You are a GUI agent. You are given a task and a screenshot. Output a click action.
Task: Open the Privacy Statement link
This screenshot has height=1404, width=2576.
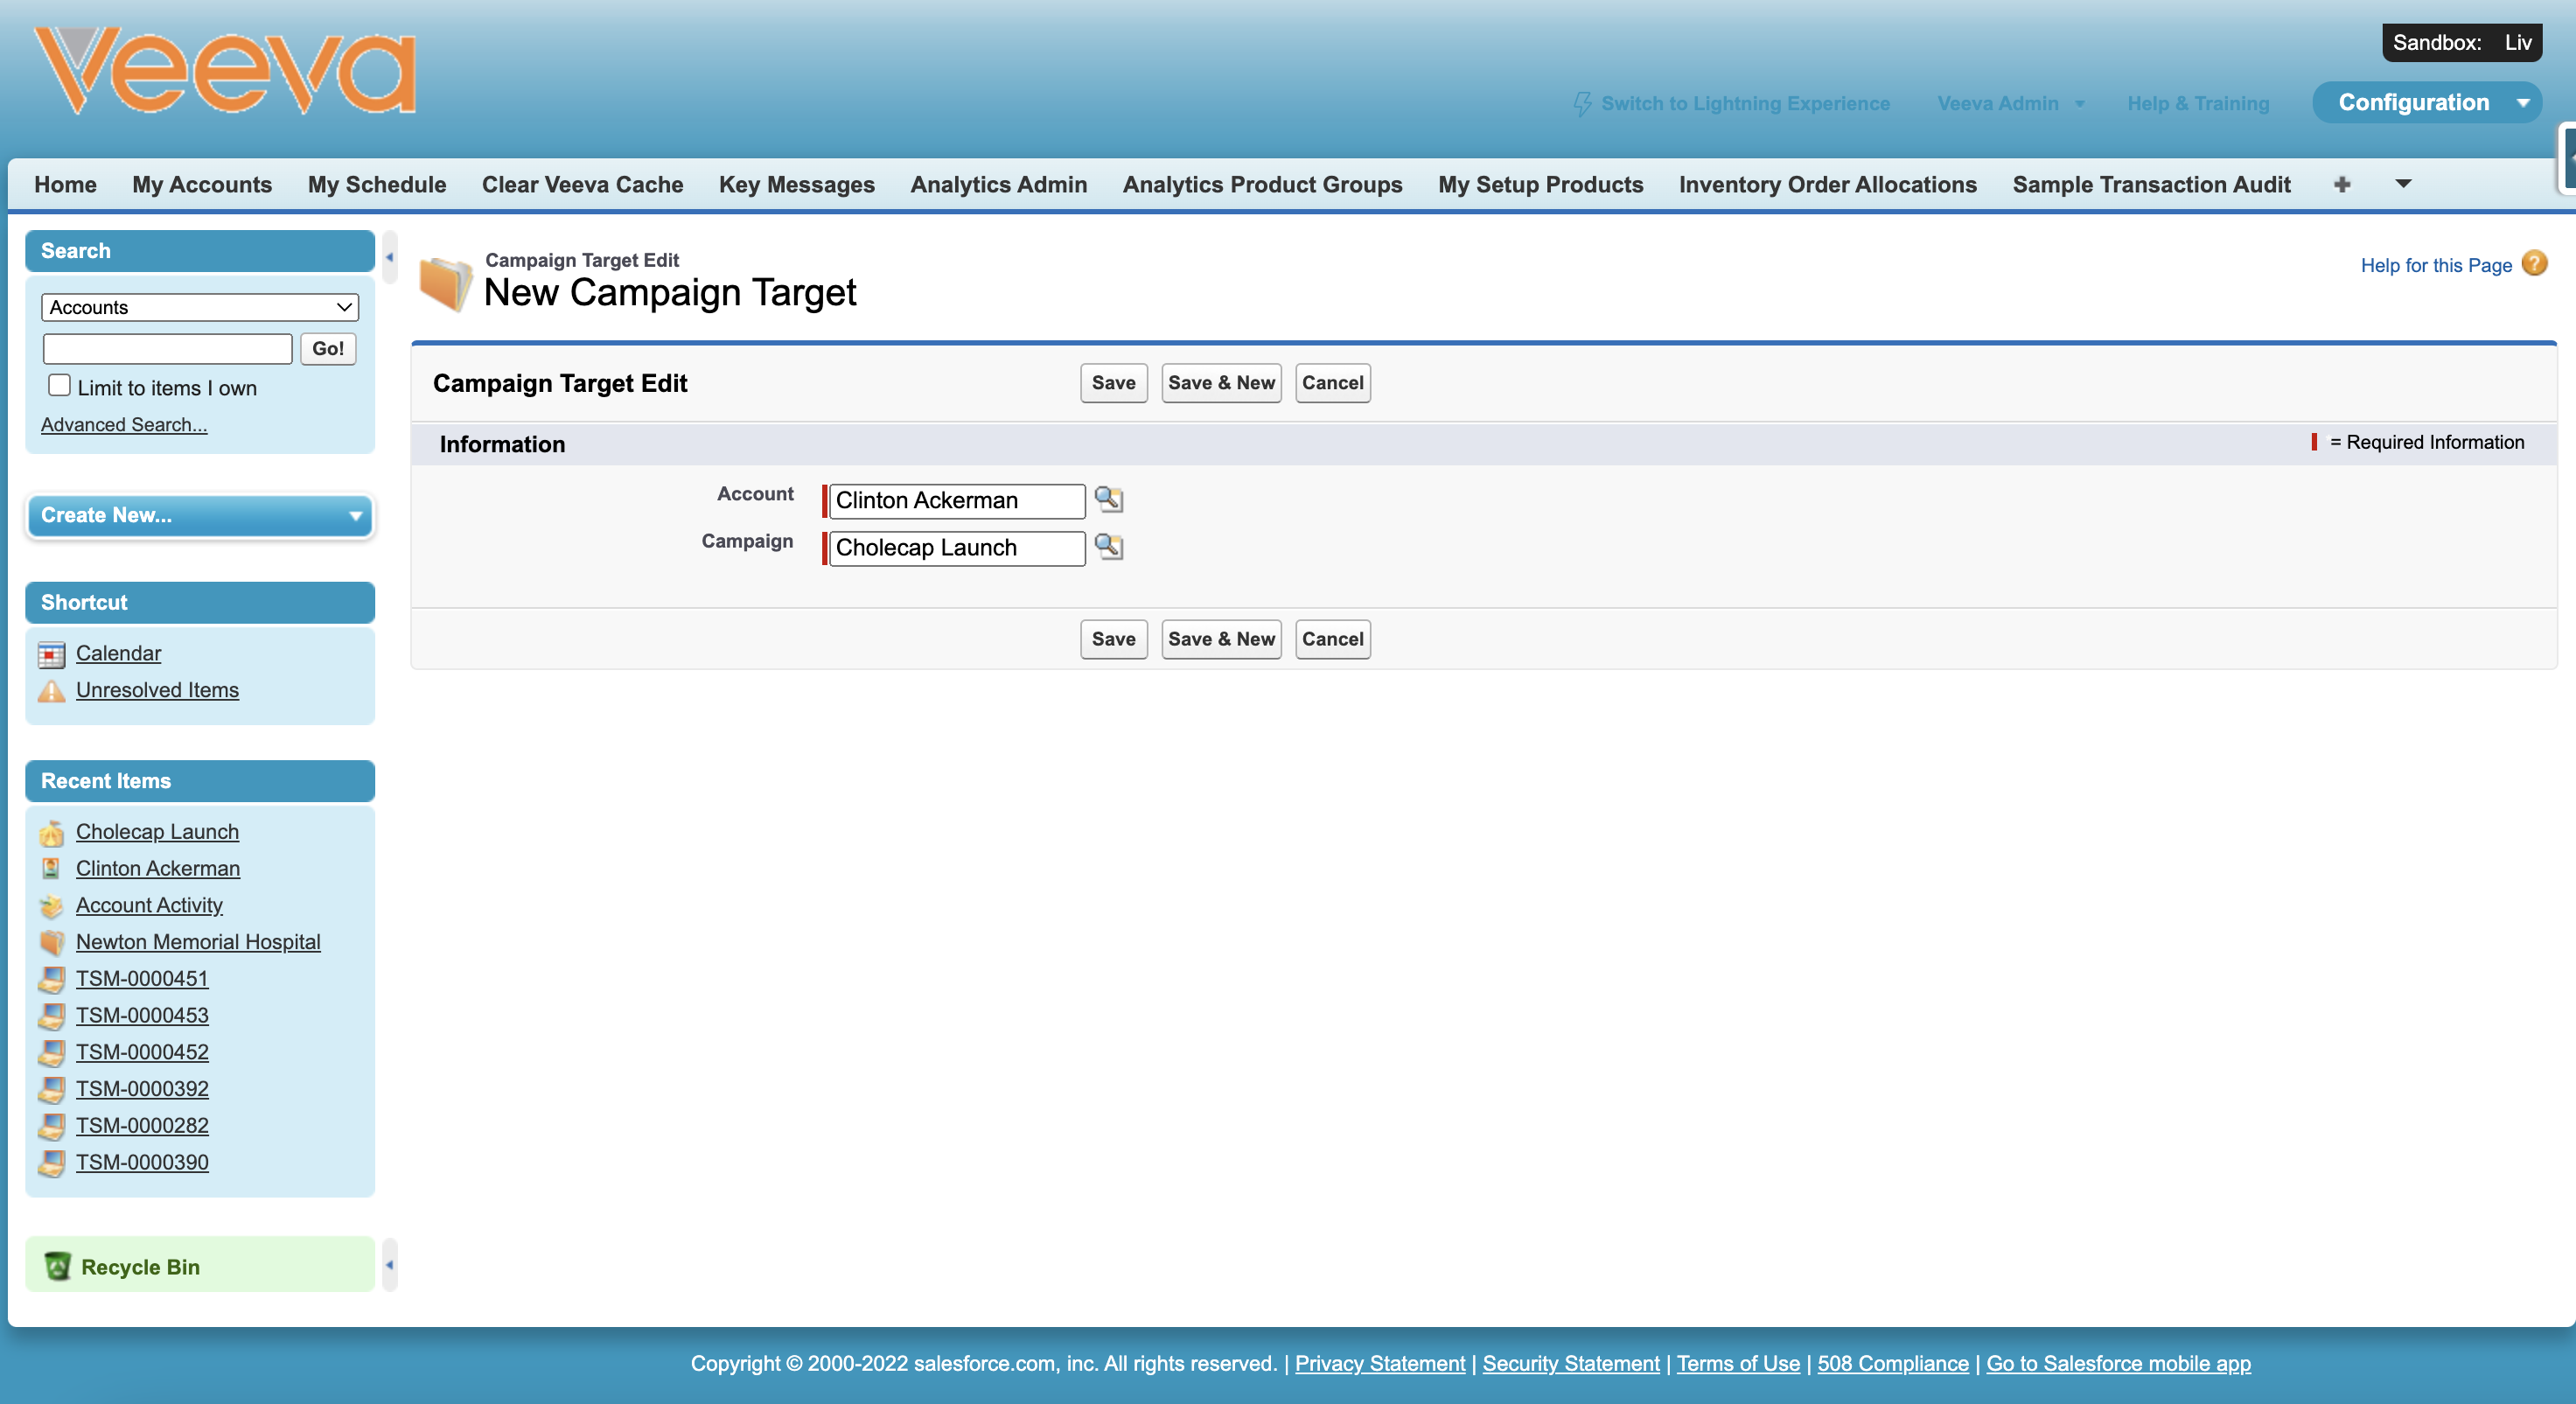tap(1379, 1363)
